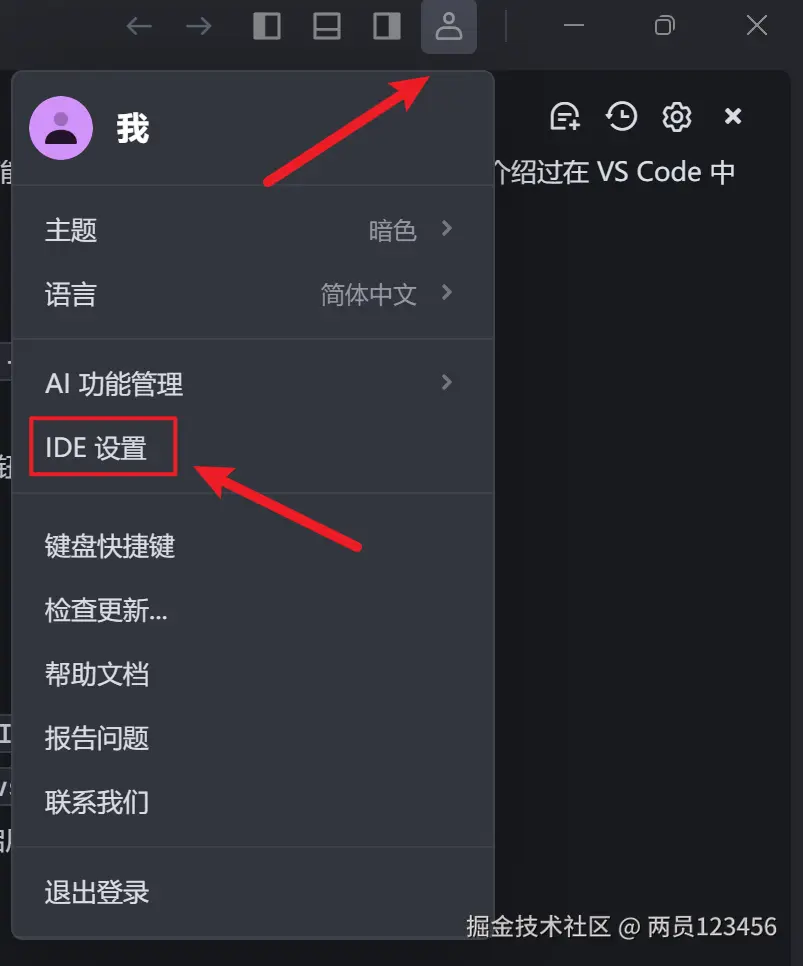Click the forward navigation arrow
This screenshot has width=803, height=966.
pyautogui.click(x=198, y=26)
